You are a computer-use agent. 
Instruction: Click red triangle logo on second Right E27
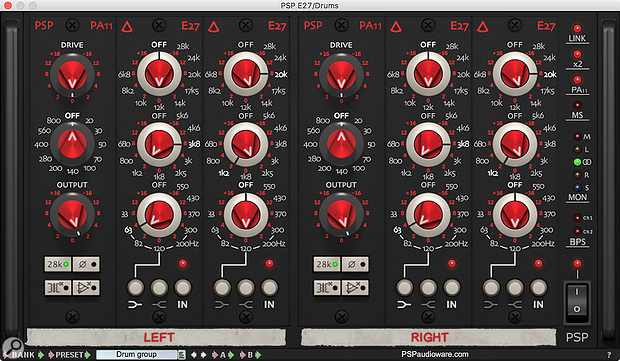[x=482, y=27]
